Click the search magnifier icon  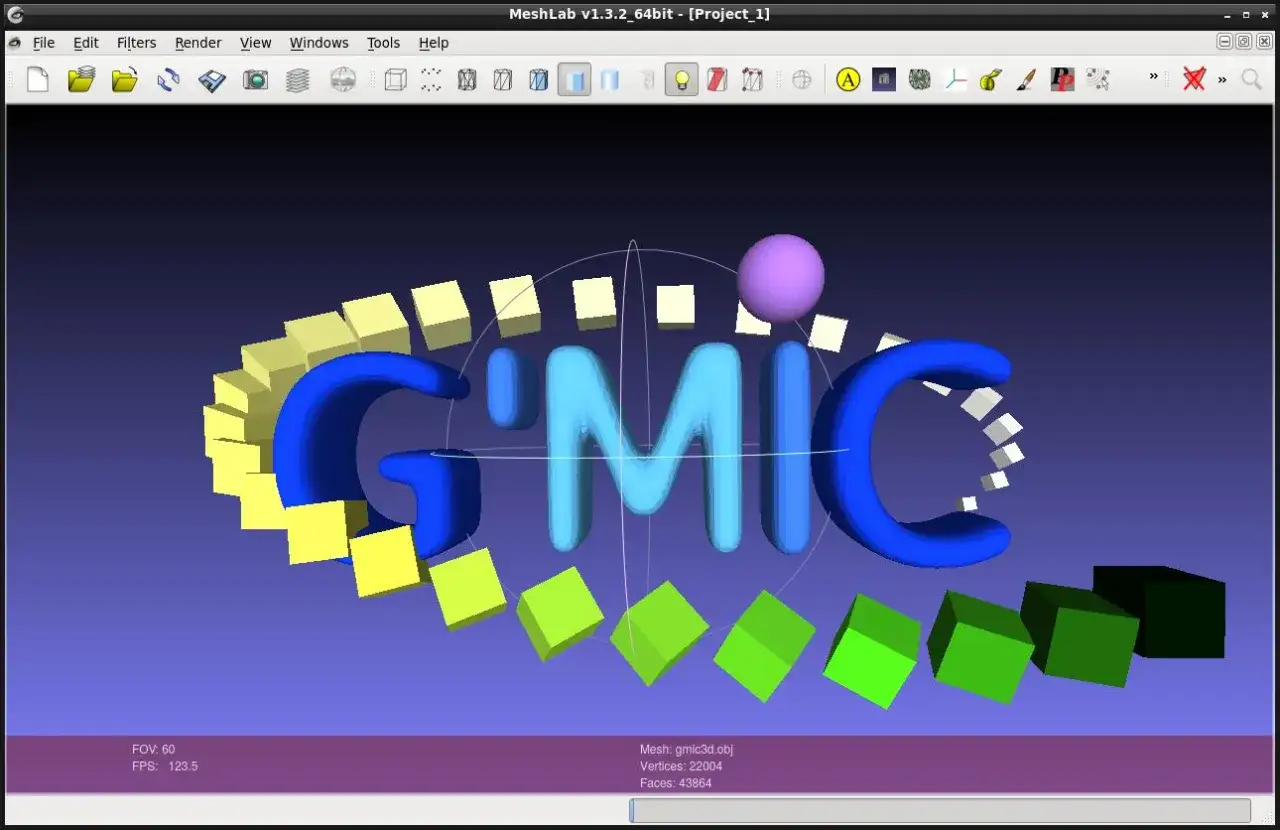(1251, 79)
